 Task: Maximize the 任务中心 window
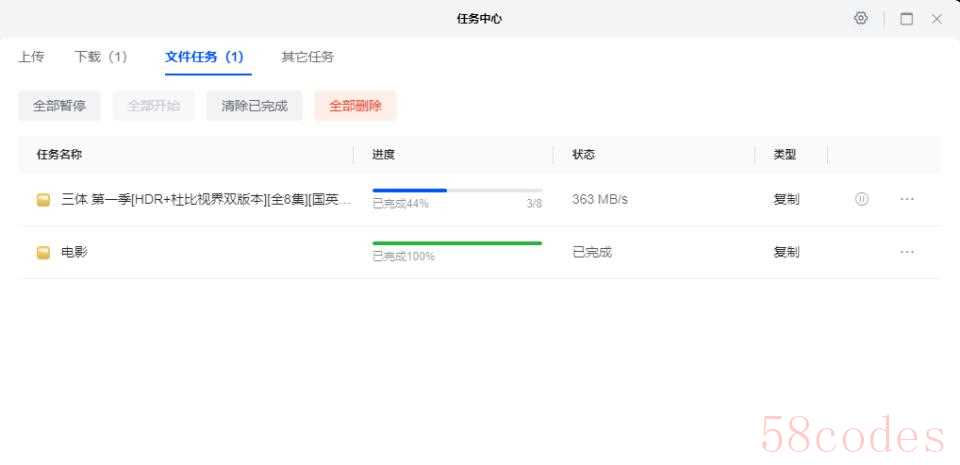[906, 18]
